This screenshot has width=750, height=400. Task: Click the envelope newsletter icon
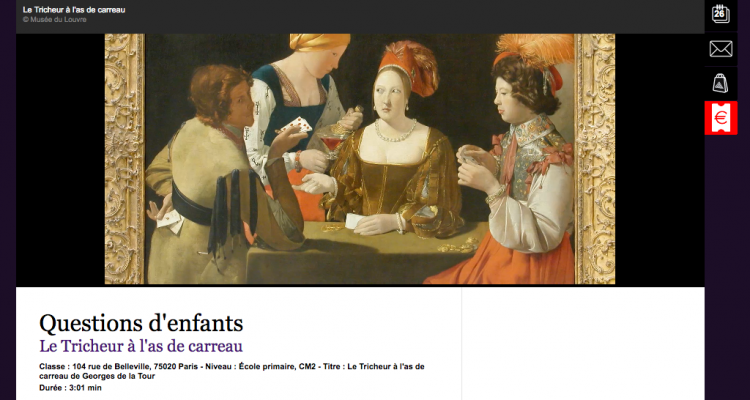pyautogui.click(x=720, y=49)
